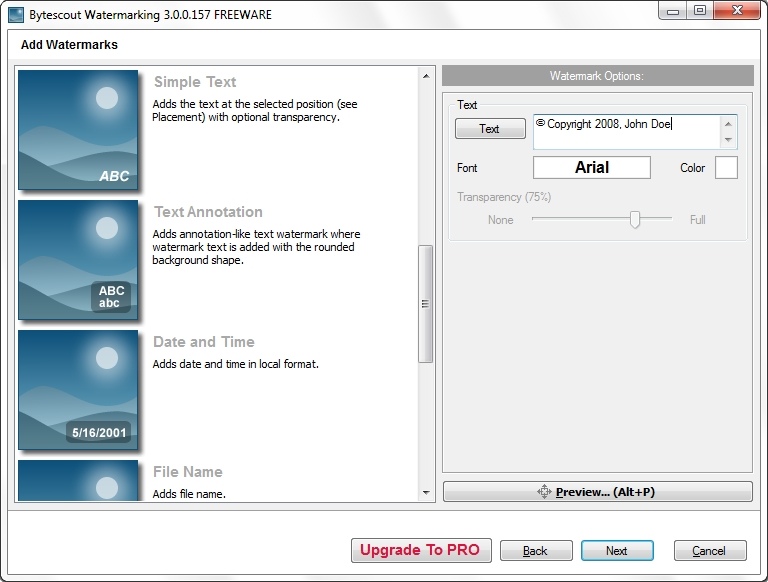Select the Text Annotation watermark thumbnail
Viewport: 768px width, 582px height.
click(x=78, y=259)
